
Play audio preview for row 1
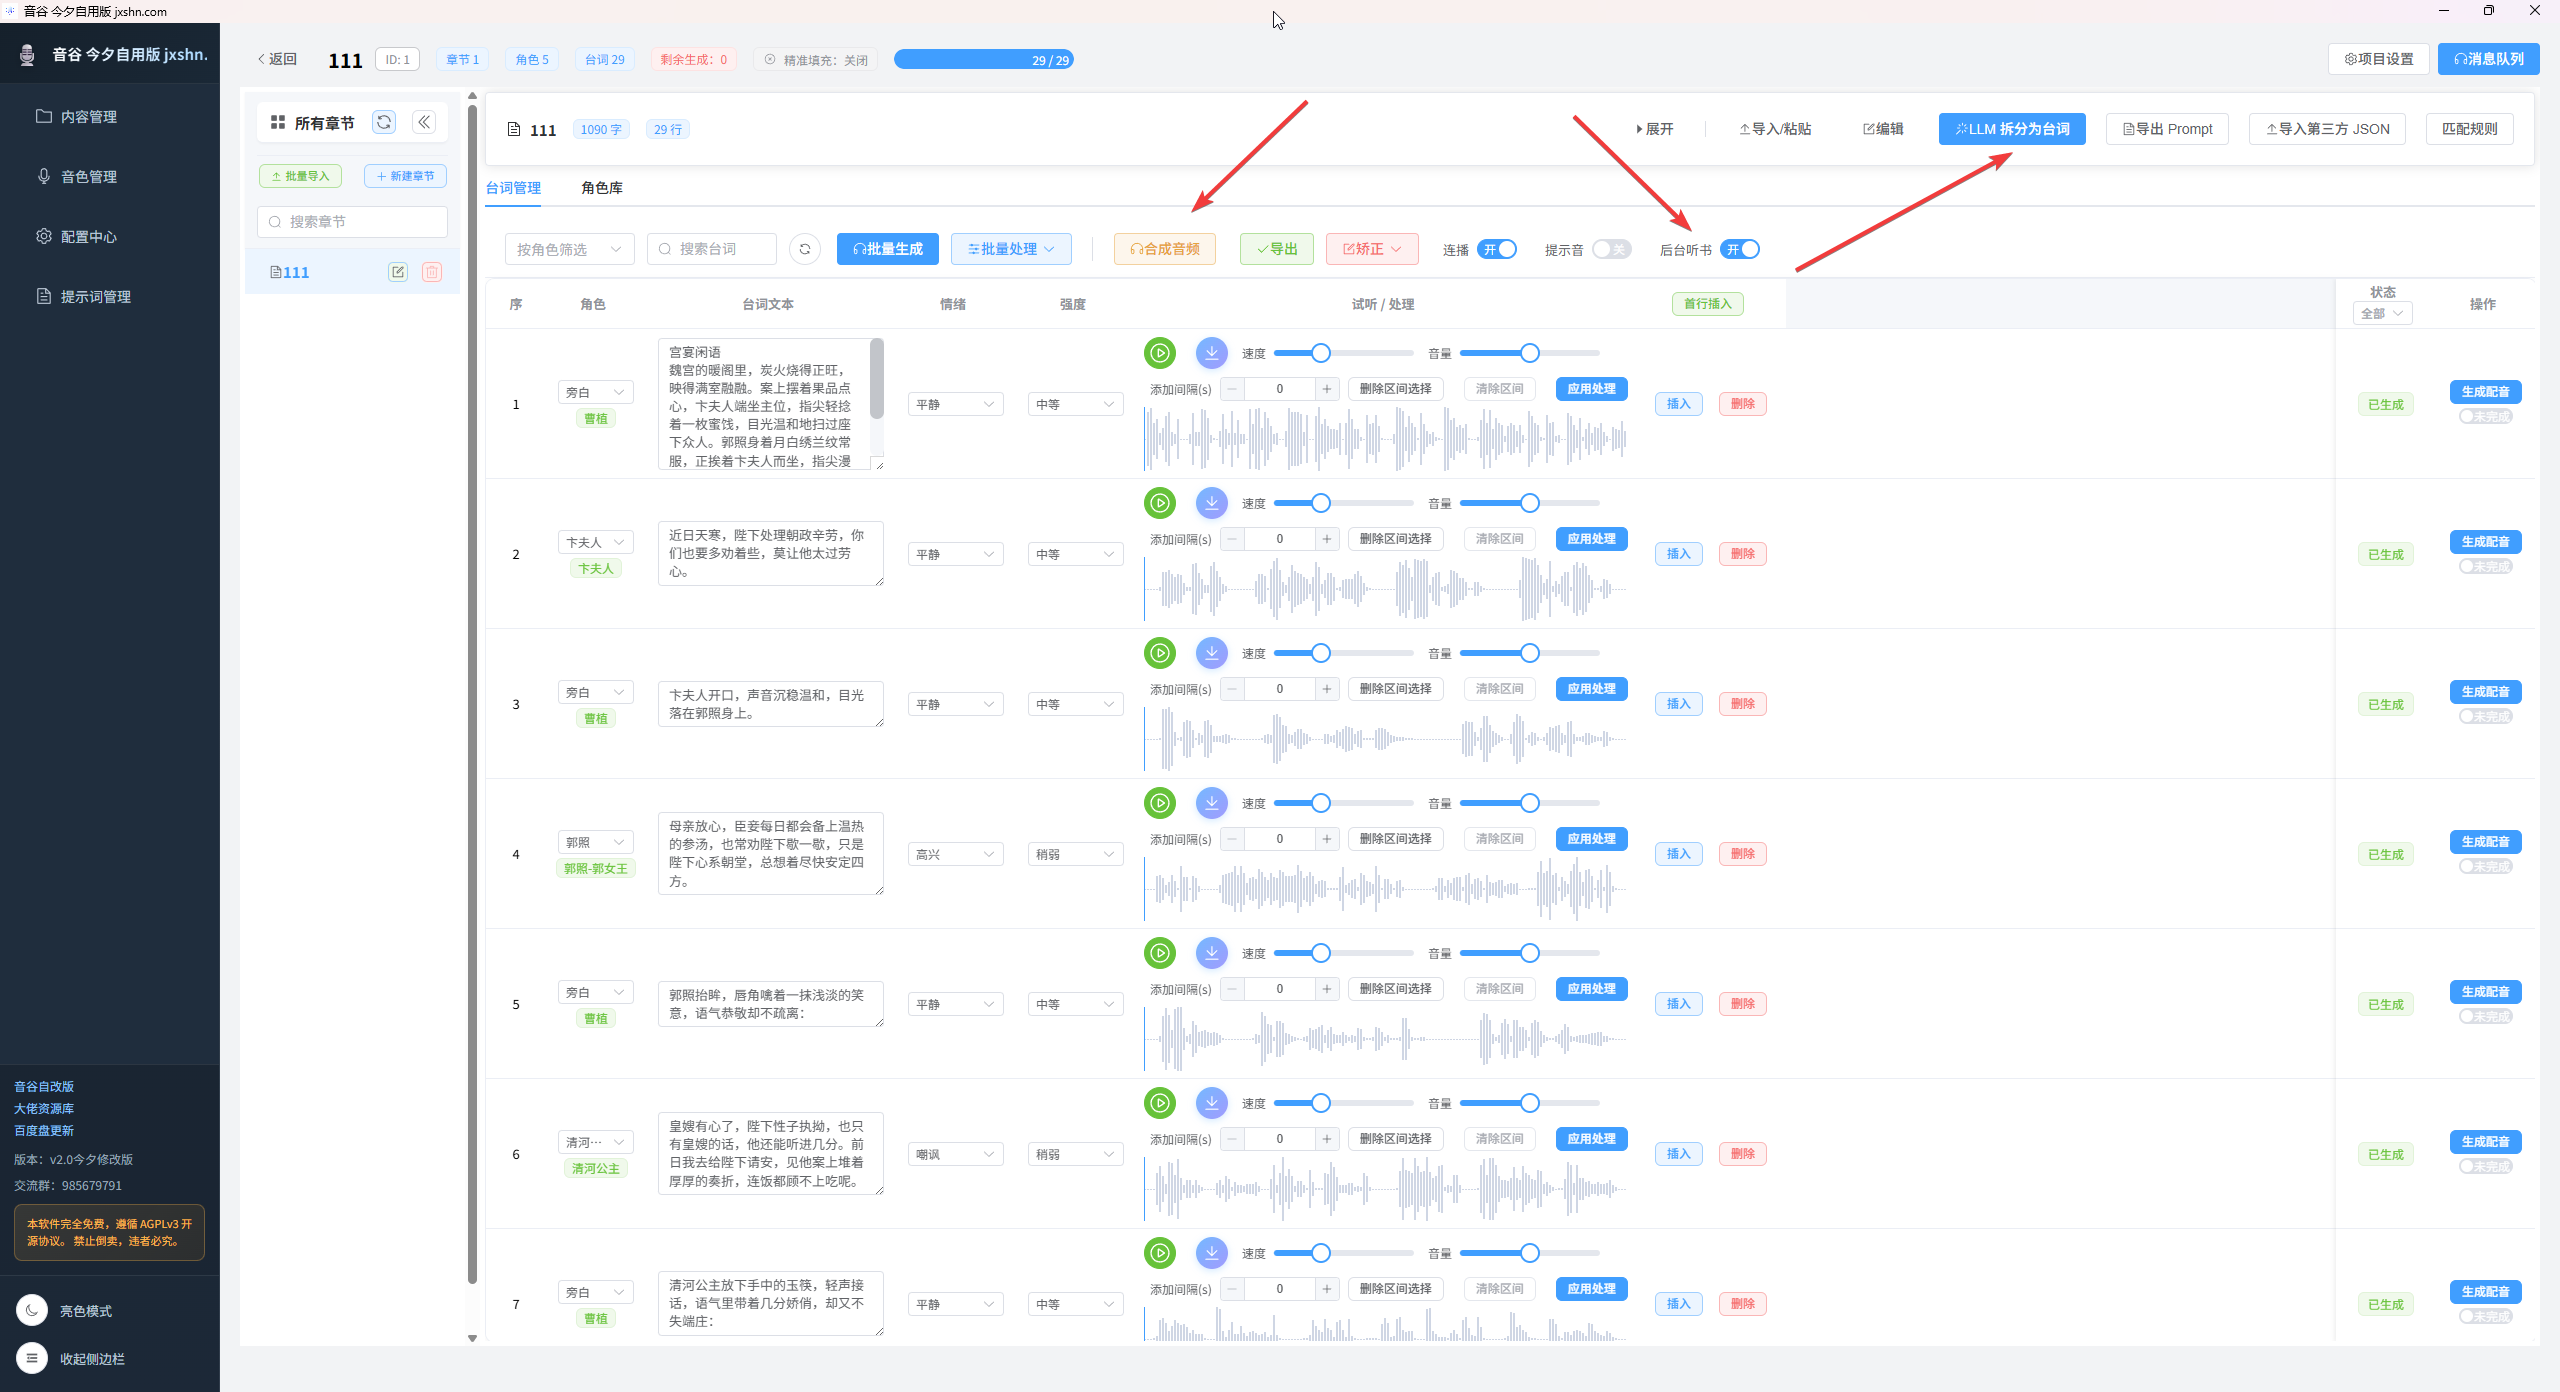tap(1160, 353)
